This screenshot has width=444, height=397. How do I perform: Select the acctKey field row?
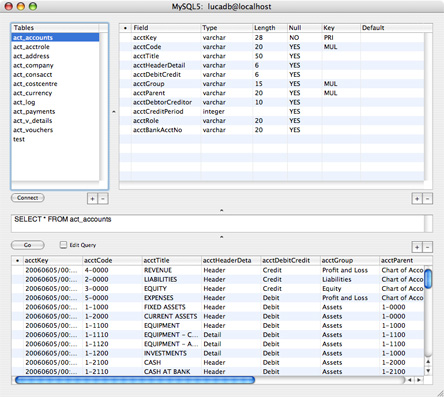(x=272, y=38)
